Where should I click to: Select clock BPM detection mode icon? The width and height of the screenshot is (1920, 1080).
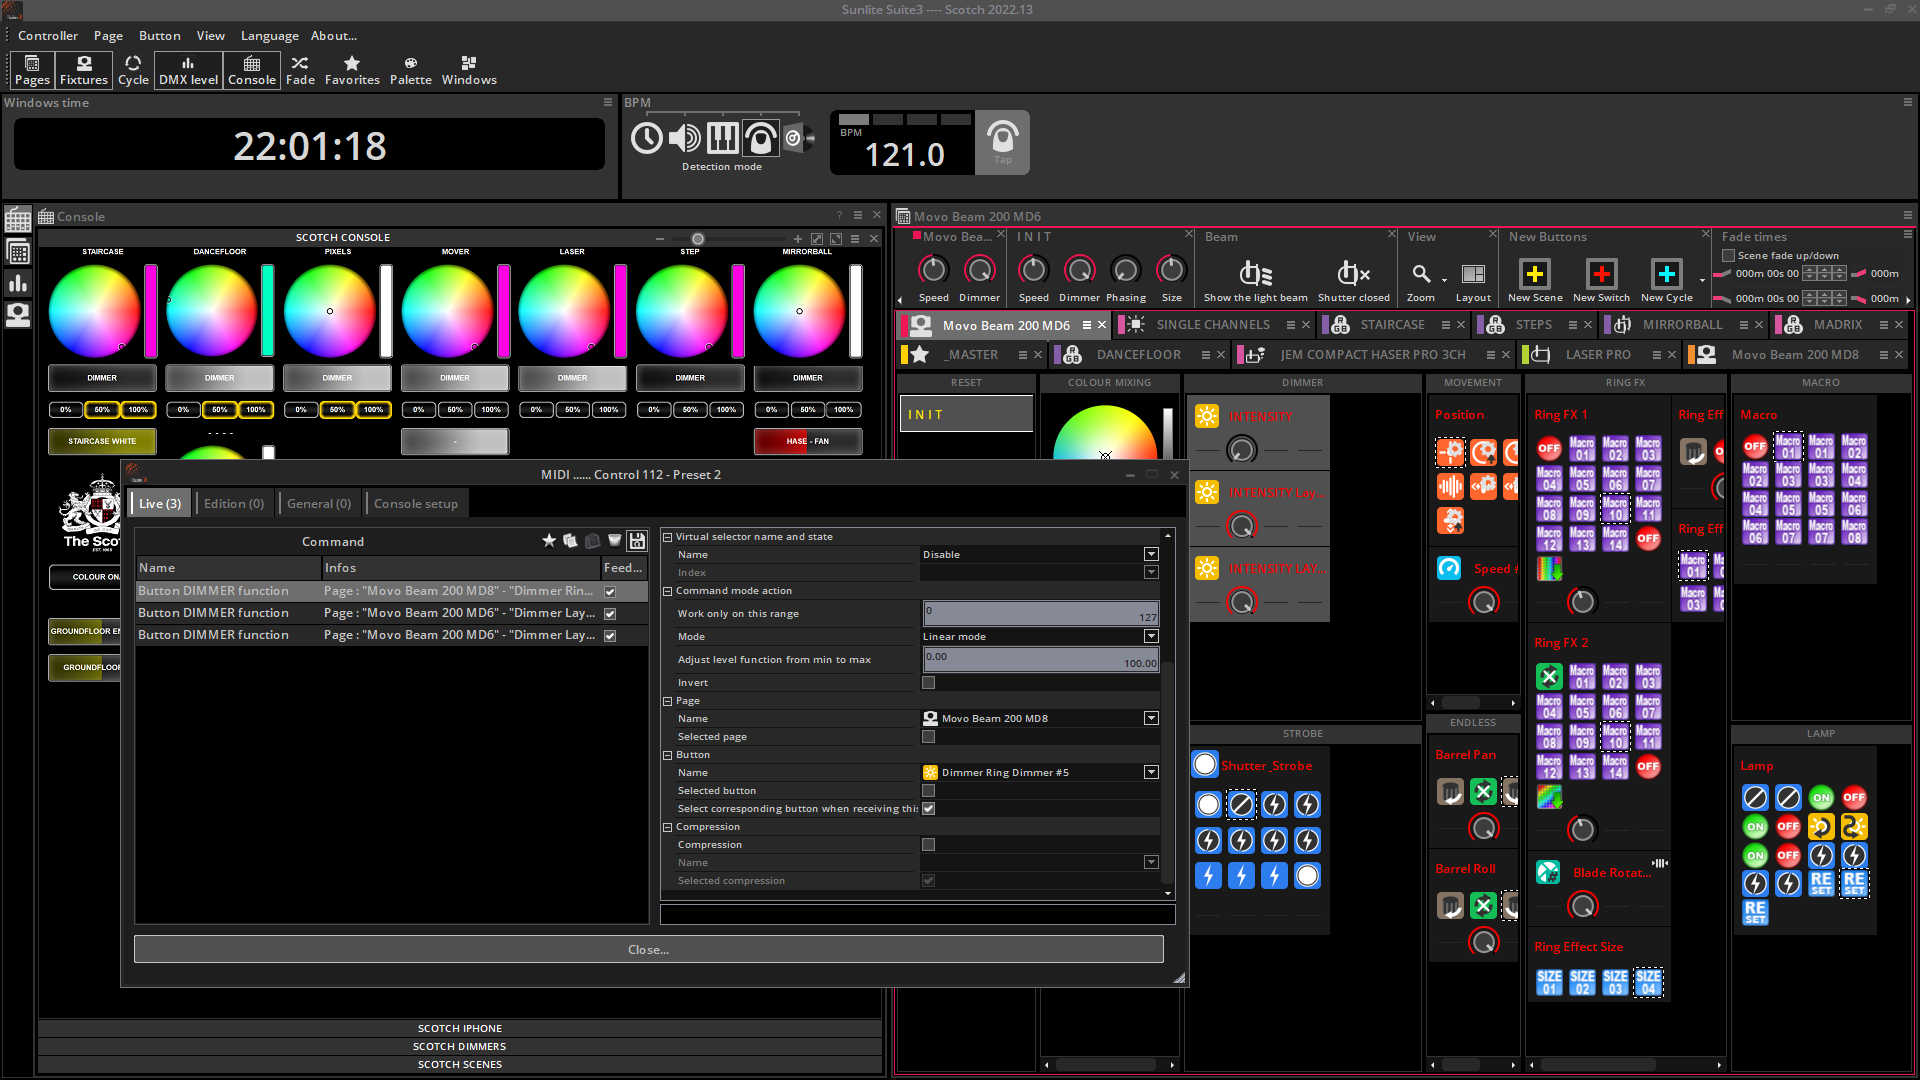coord(647,138)
